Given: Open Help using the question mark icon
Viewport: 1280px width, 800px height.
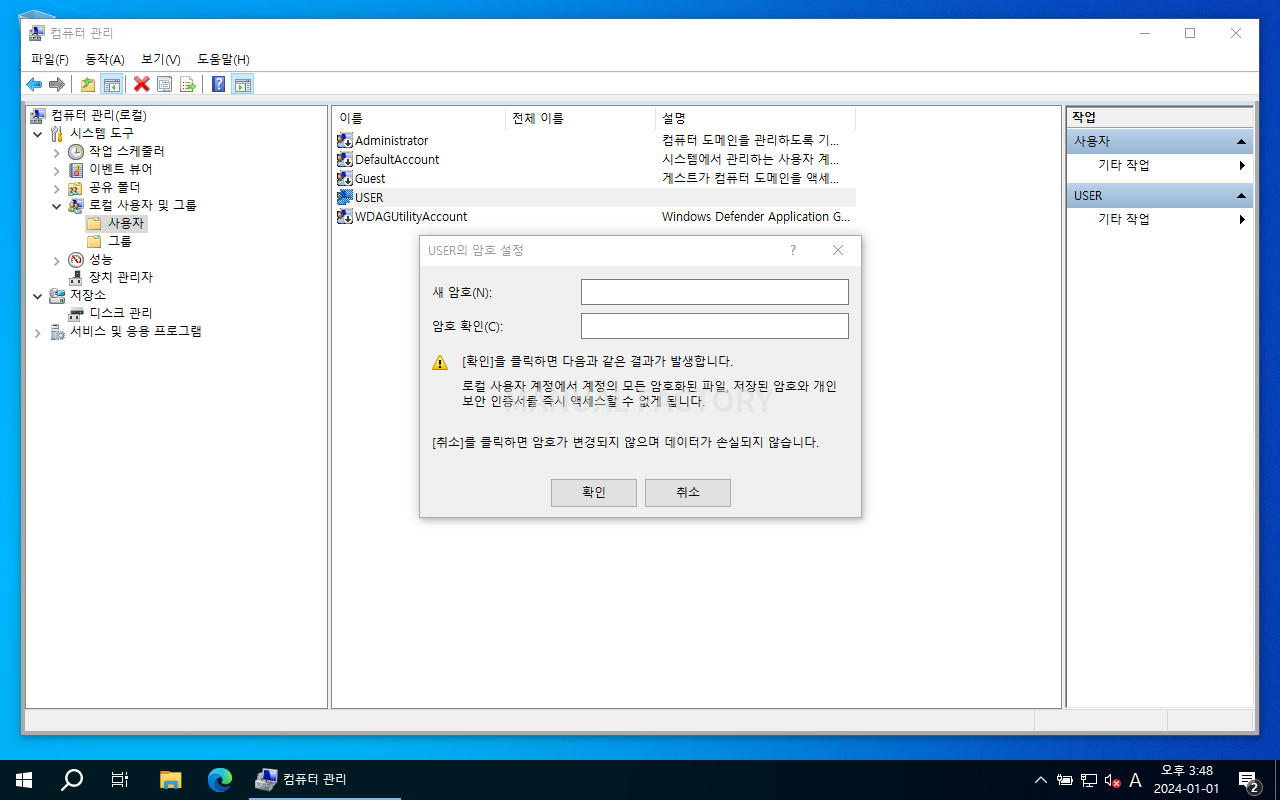Looking at the screenshot, I should 218,84.
